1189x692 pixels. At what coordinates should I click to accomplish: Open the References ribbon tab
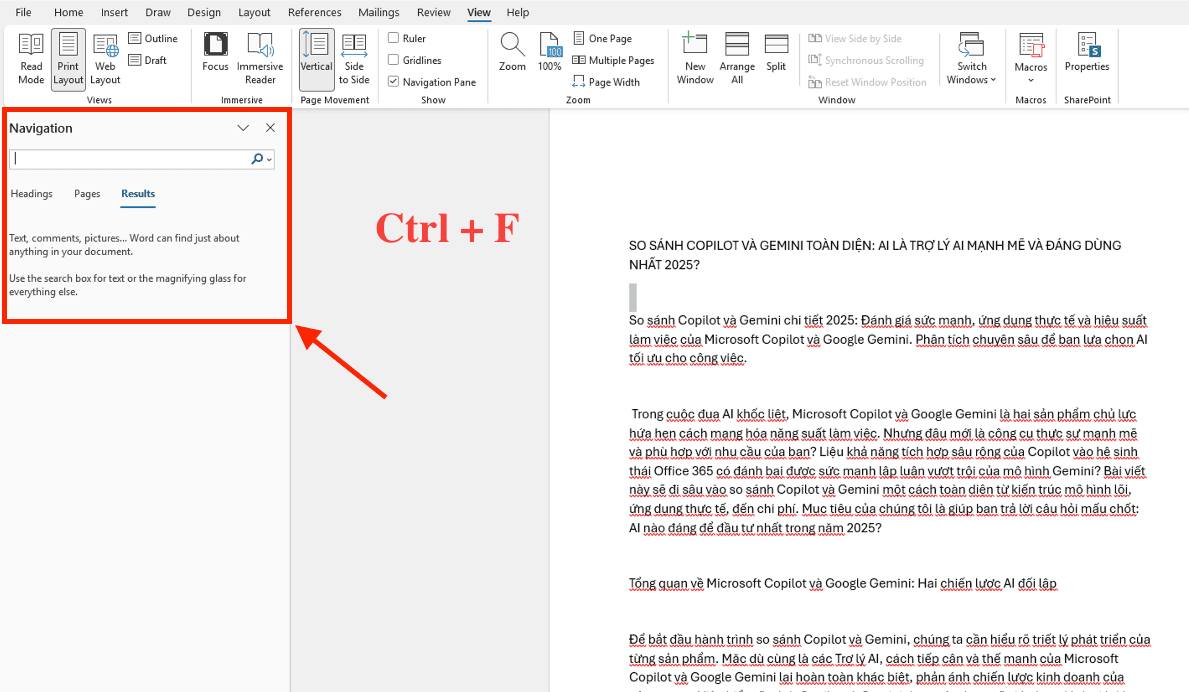tap(314, 12)
